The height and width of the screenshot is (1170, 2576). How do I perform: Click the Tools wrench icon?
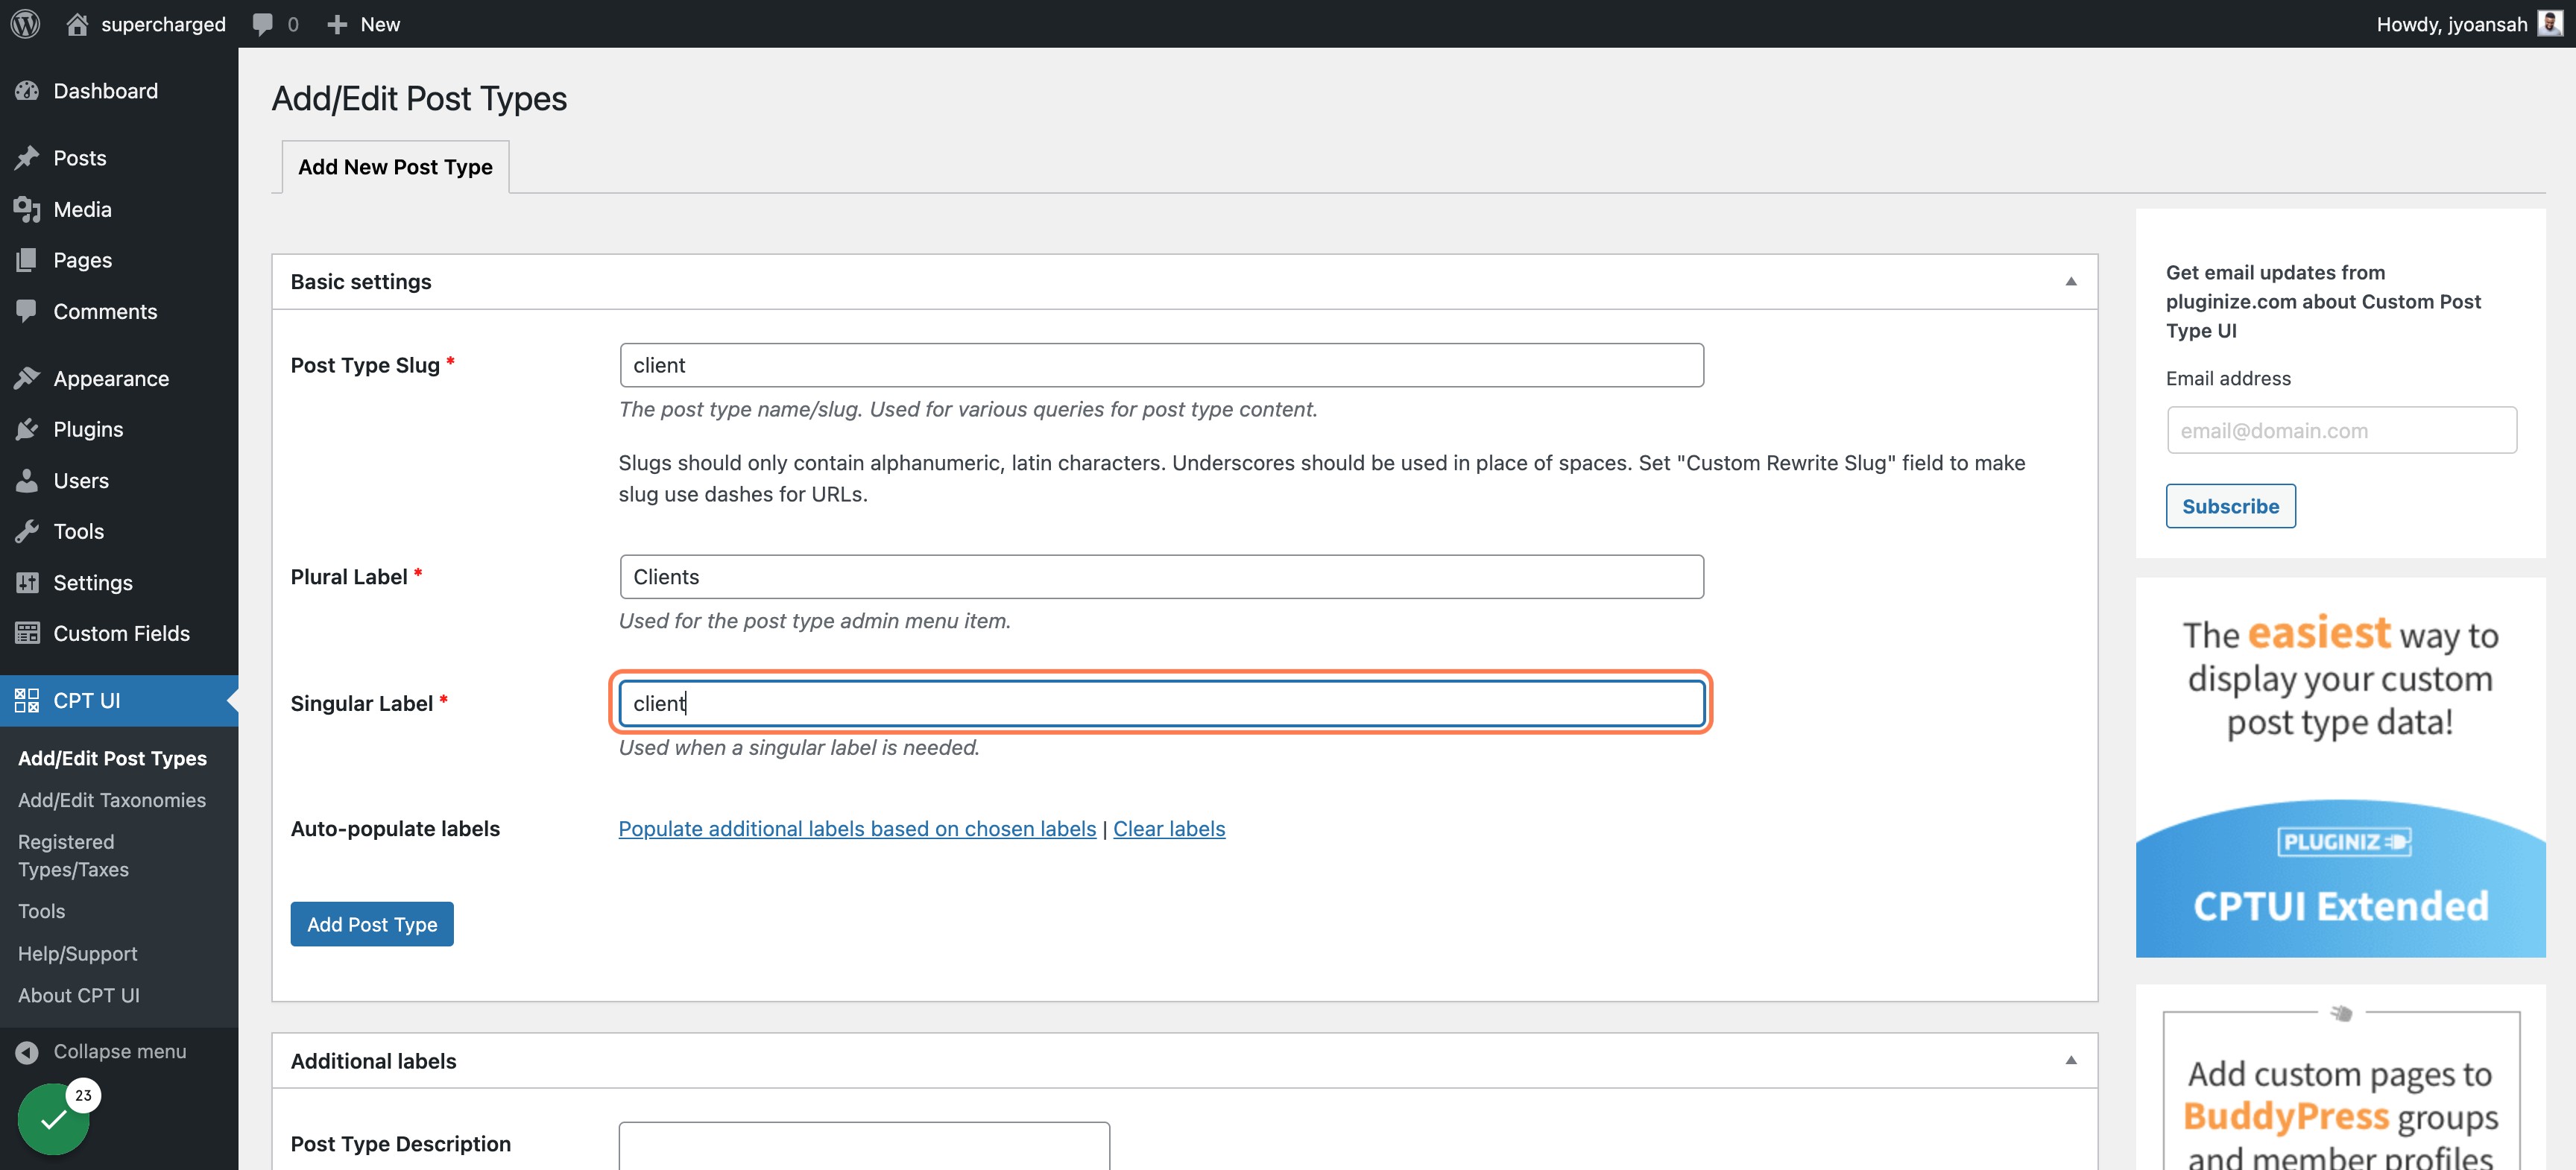(x=27, y=531)
